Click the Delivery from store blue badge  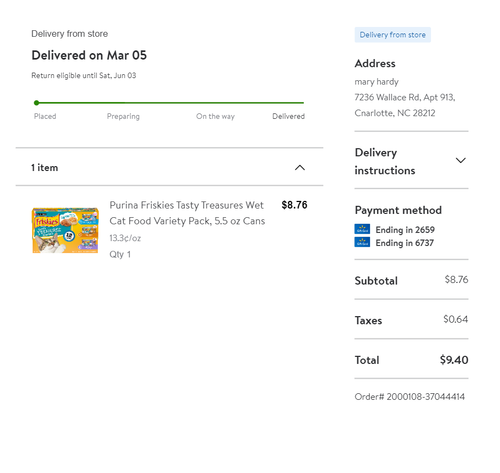(392, 35)
